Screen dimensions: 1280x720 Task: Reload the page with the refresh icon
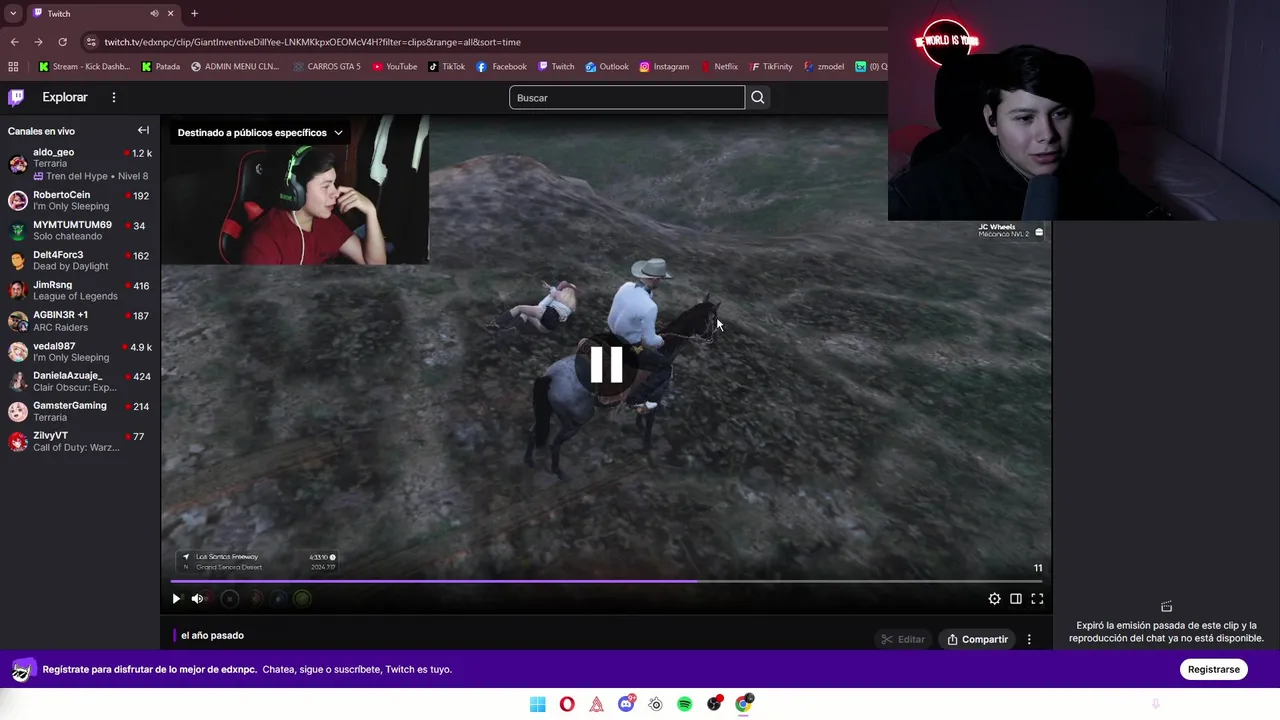(x=62, y=42)
